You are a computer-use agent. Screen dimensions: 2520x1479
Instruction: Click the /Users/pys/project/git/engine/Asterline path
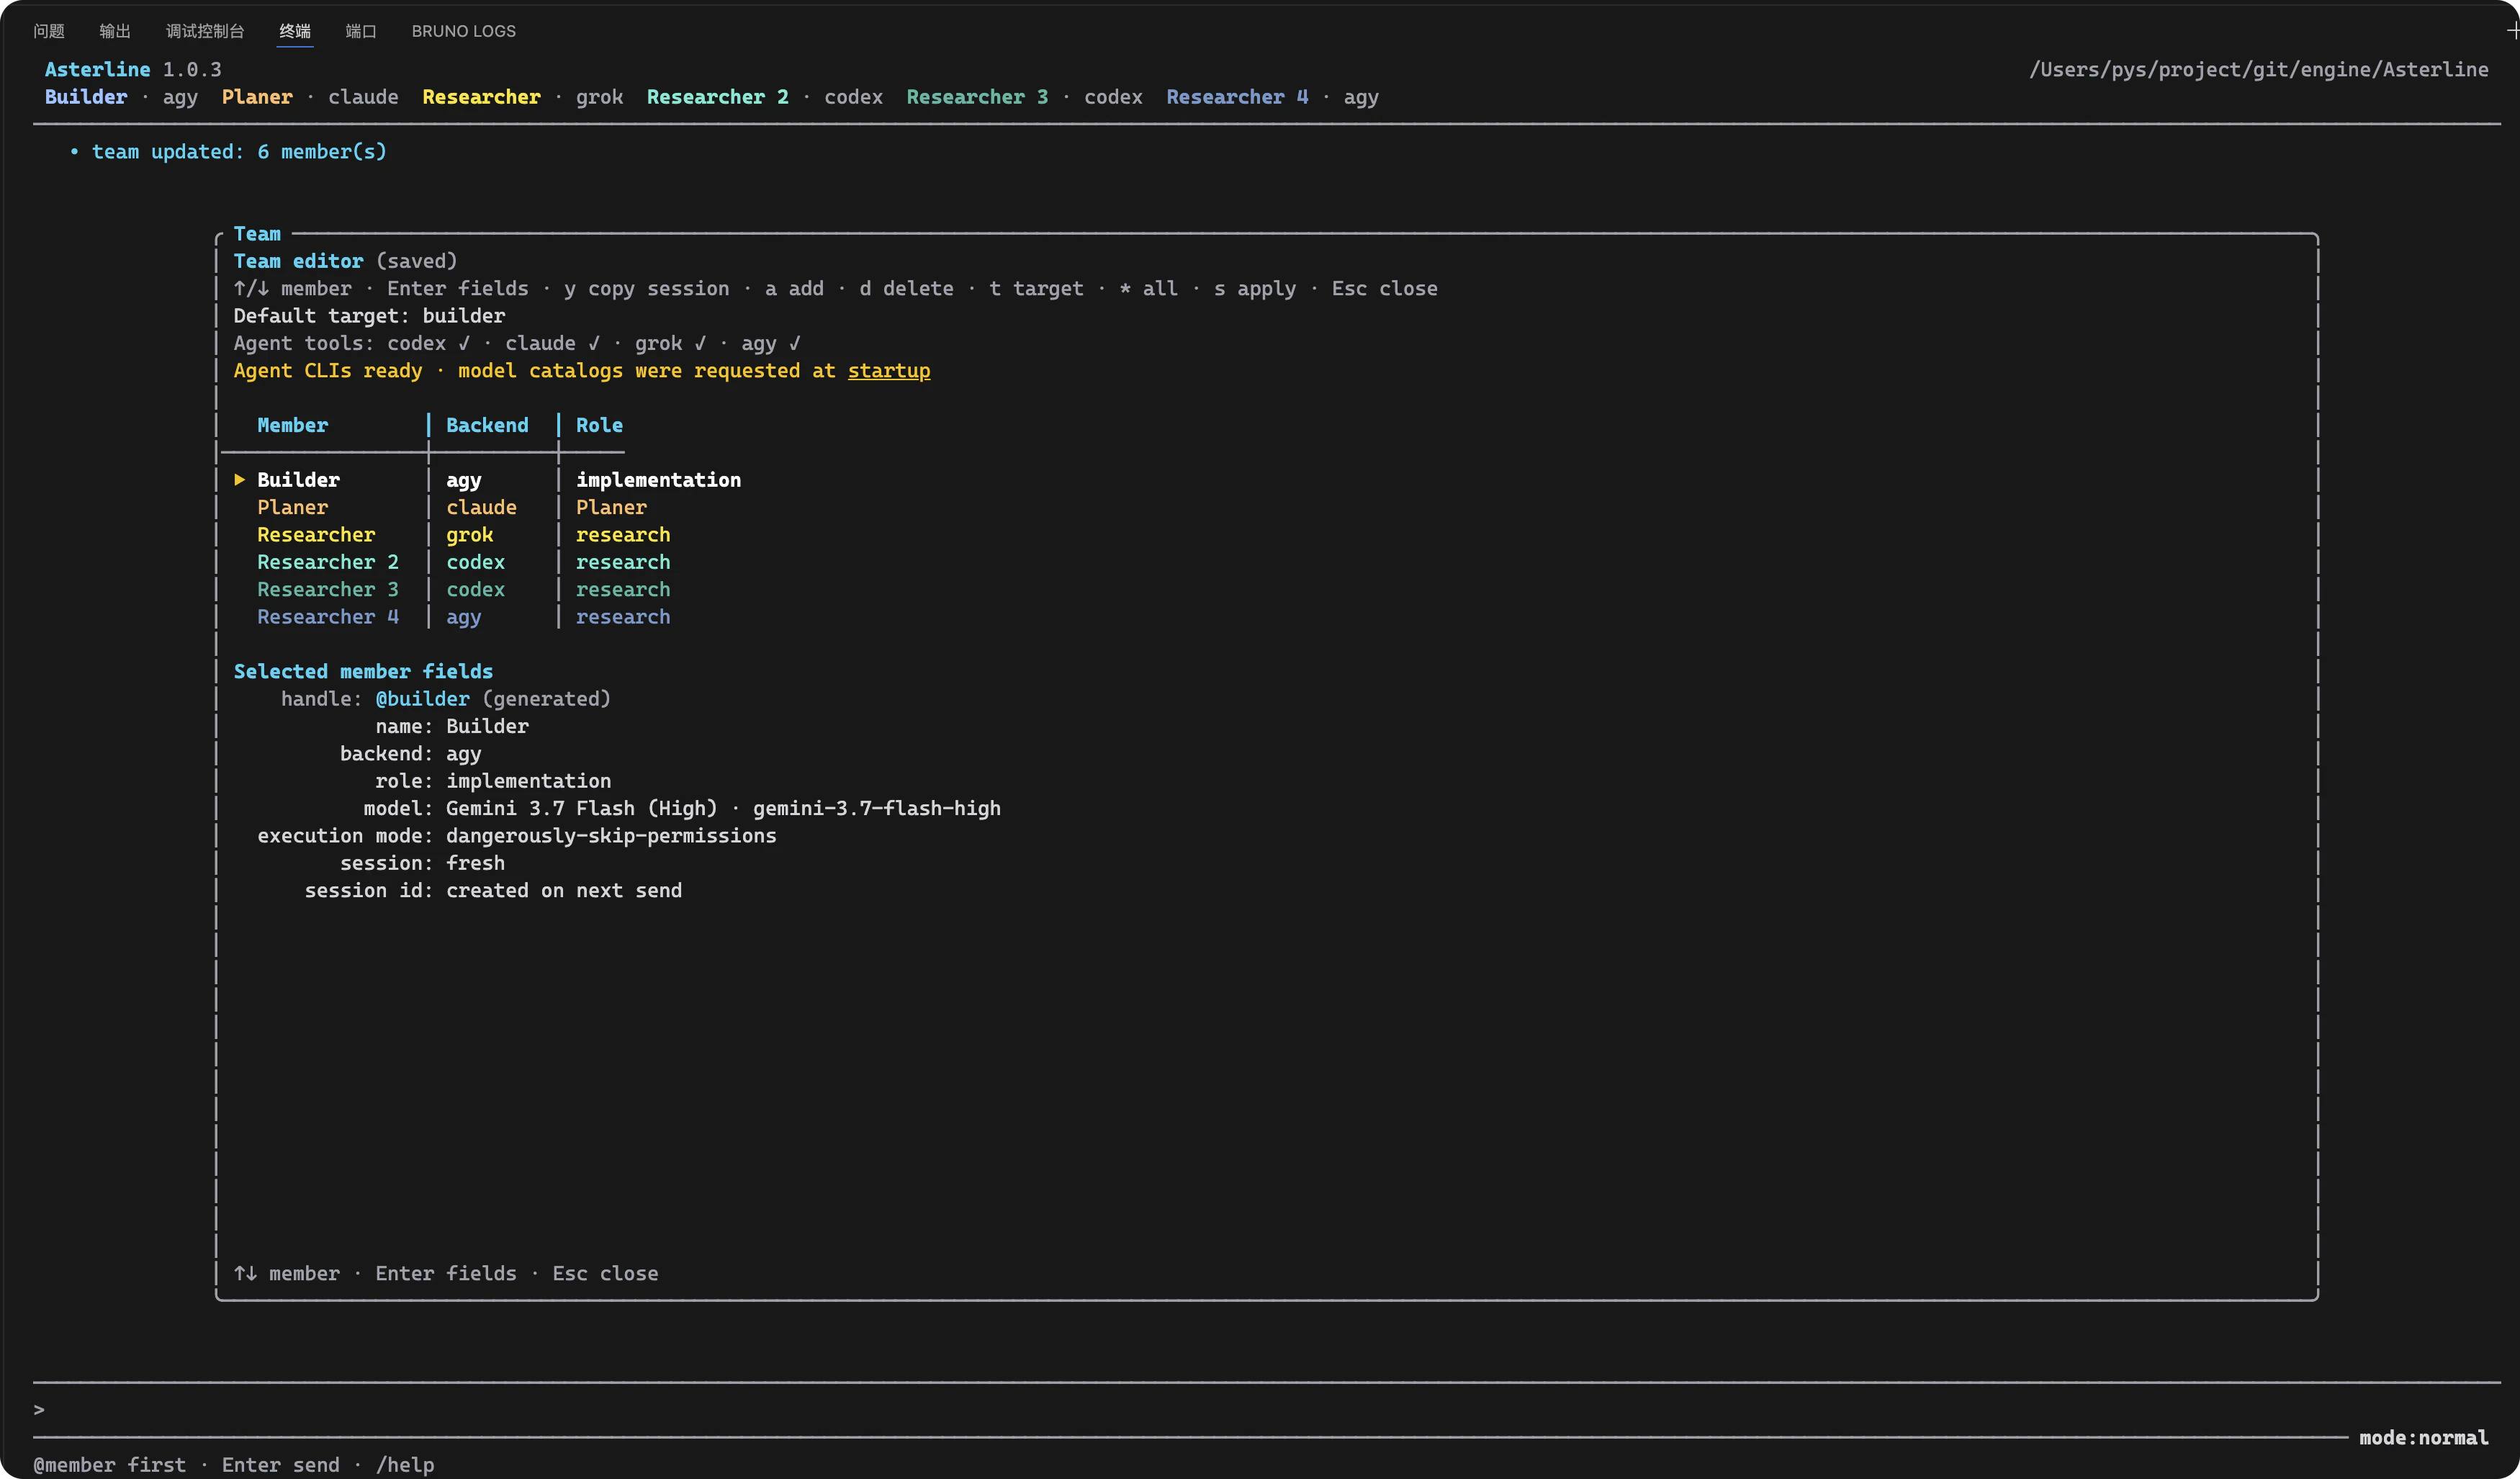coord(2259,69)
